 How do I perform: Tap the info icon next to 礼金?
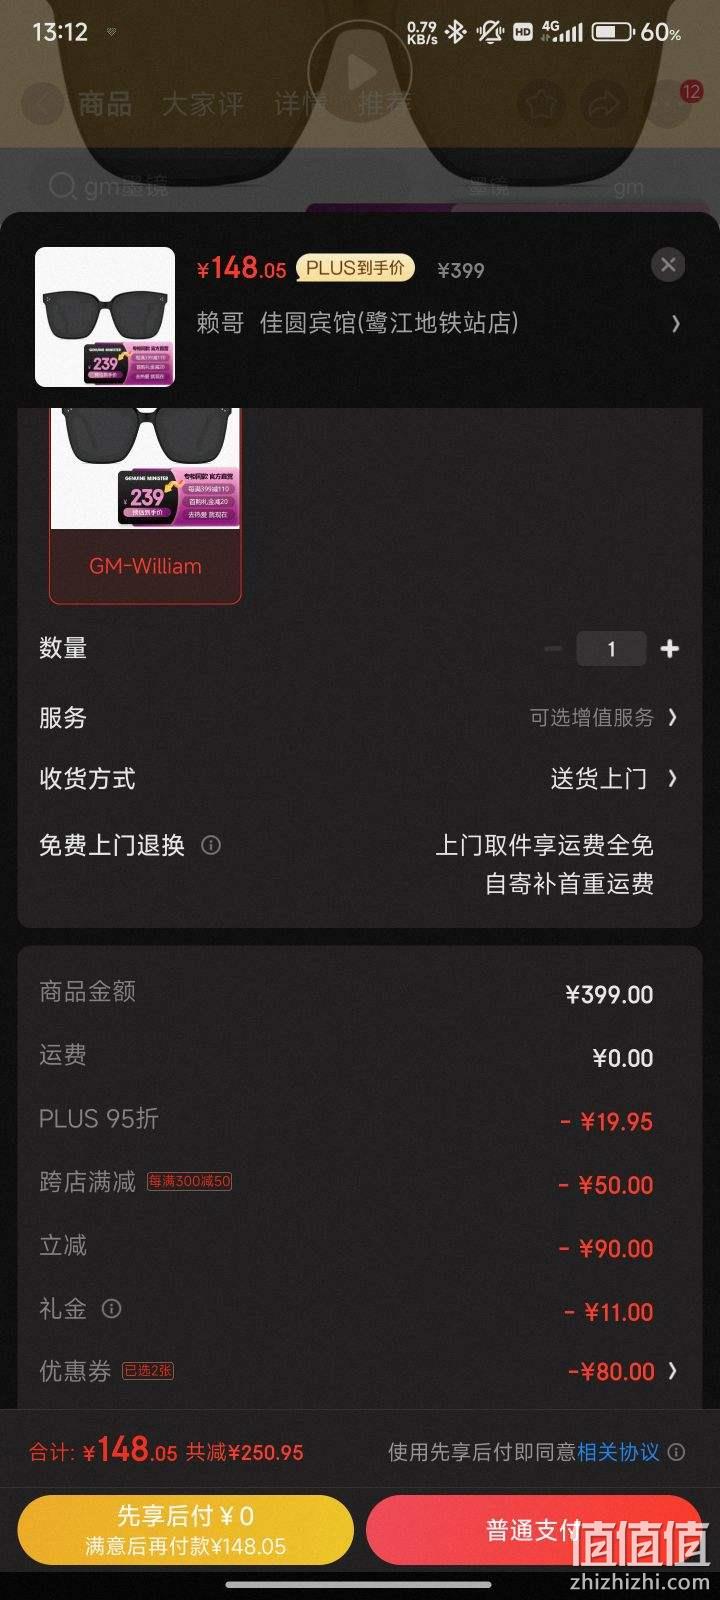click(x=112, y=1308)
